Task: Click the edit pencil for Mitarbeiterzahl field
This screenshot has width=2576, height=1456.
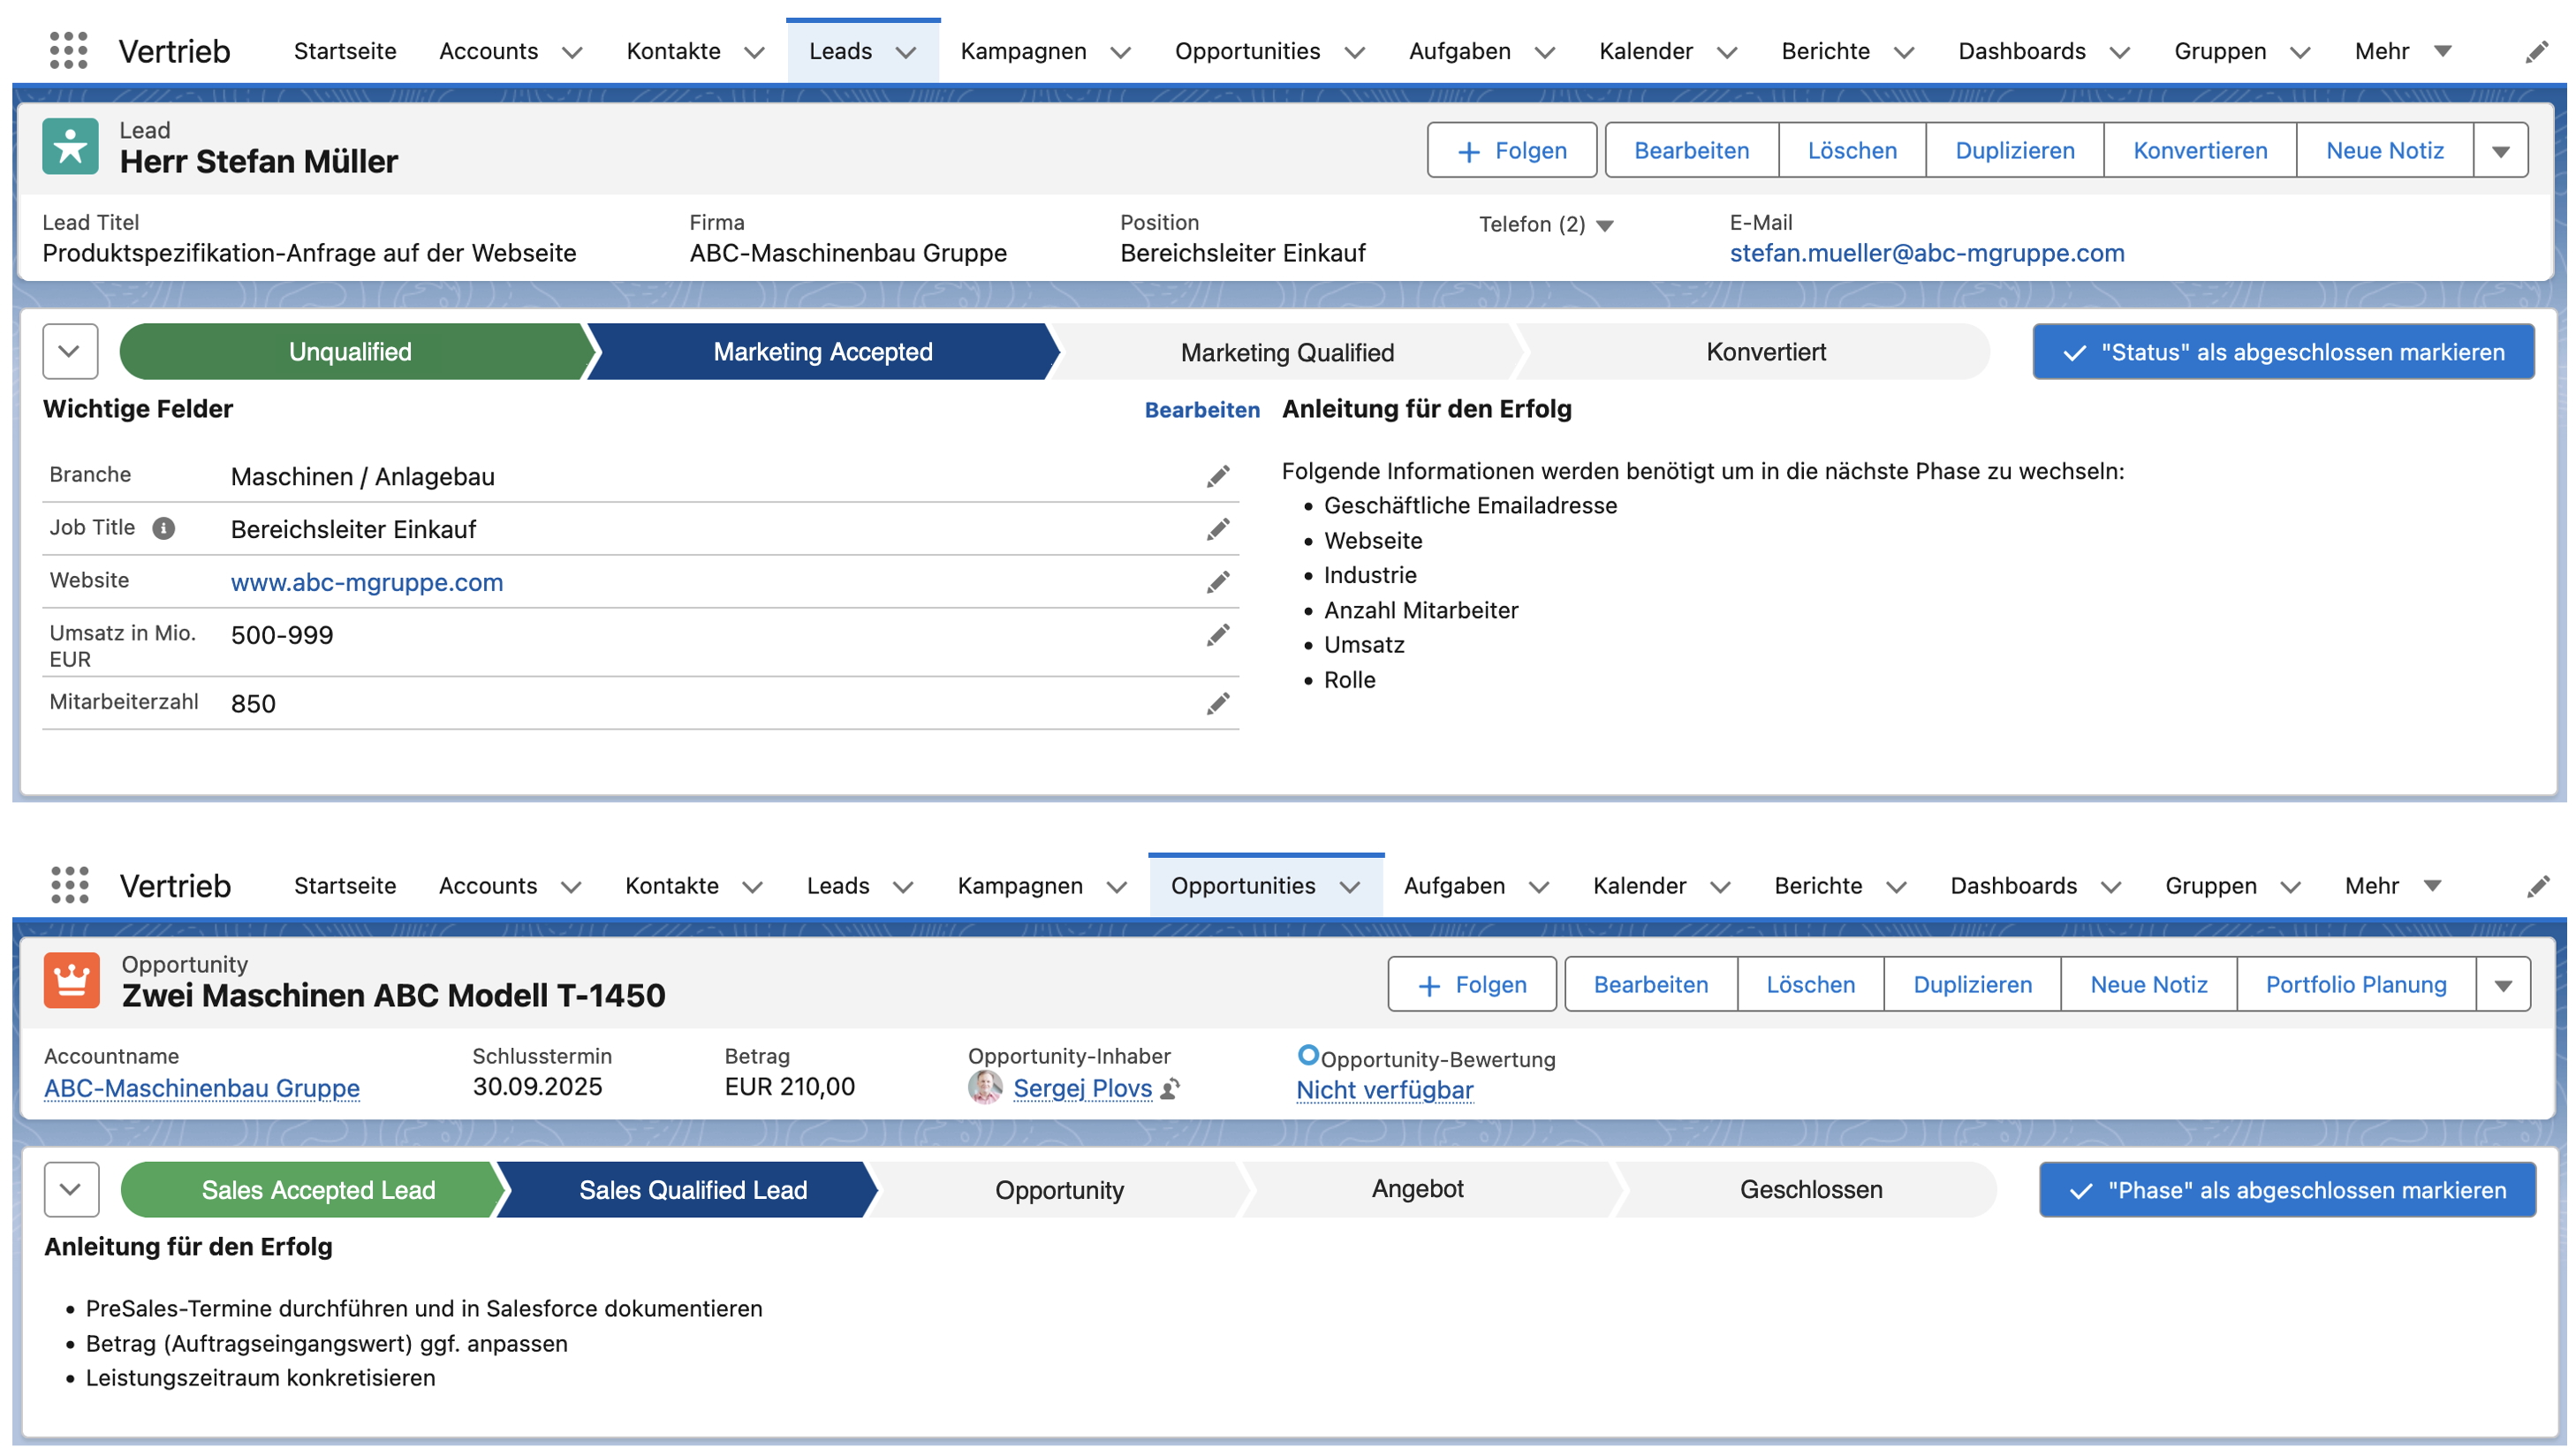Action: 1217,704
